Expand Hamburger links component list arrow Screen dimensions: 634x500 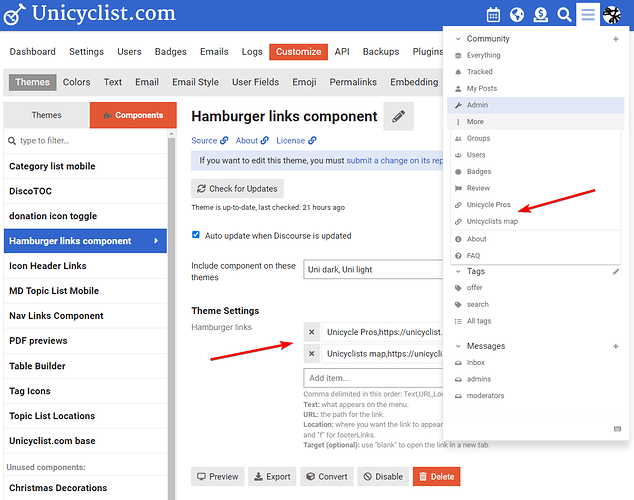(156, 241)
